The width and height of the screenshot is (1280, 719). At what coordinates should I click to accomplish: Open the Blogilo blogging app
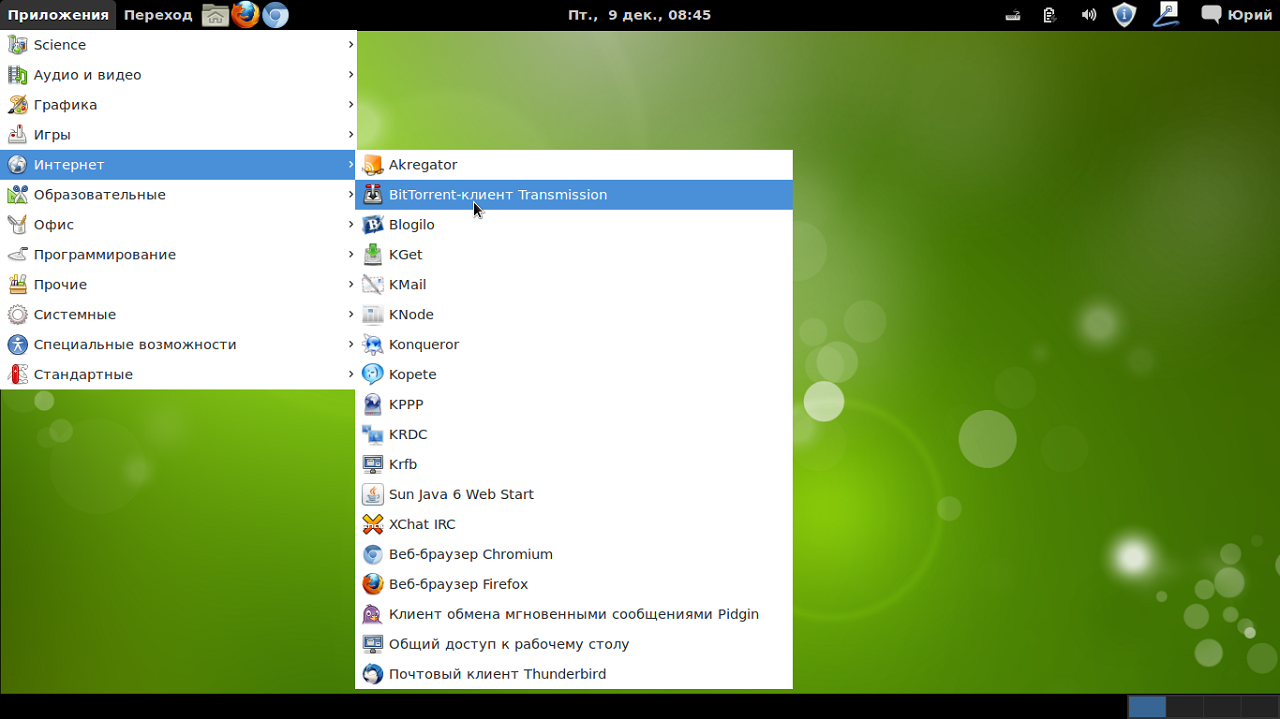pos(574,225)
